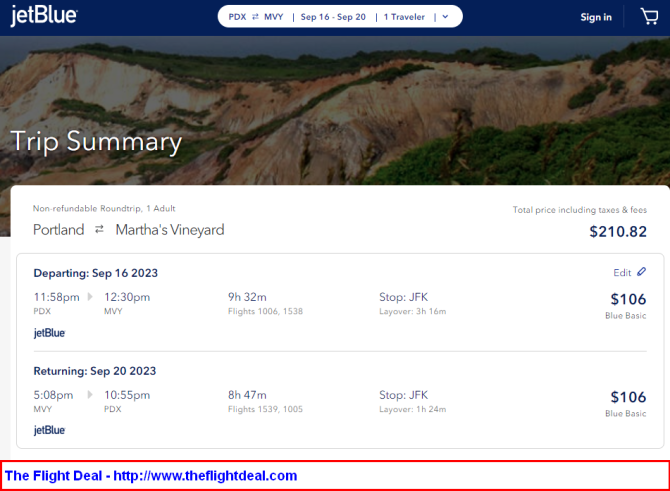This screenshot has height=491, width=670.
Task: Click Layover: 3h 16m text
Action: click(x=412, y=311)
